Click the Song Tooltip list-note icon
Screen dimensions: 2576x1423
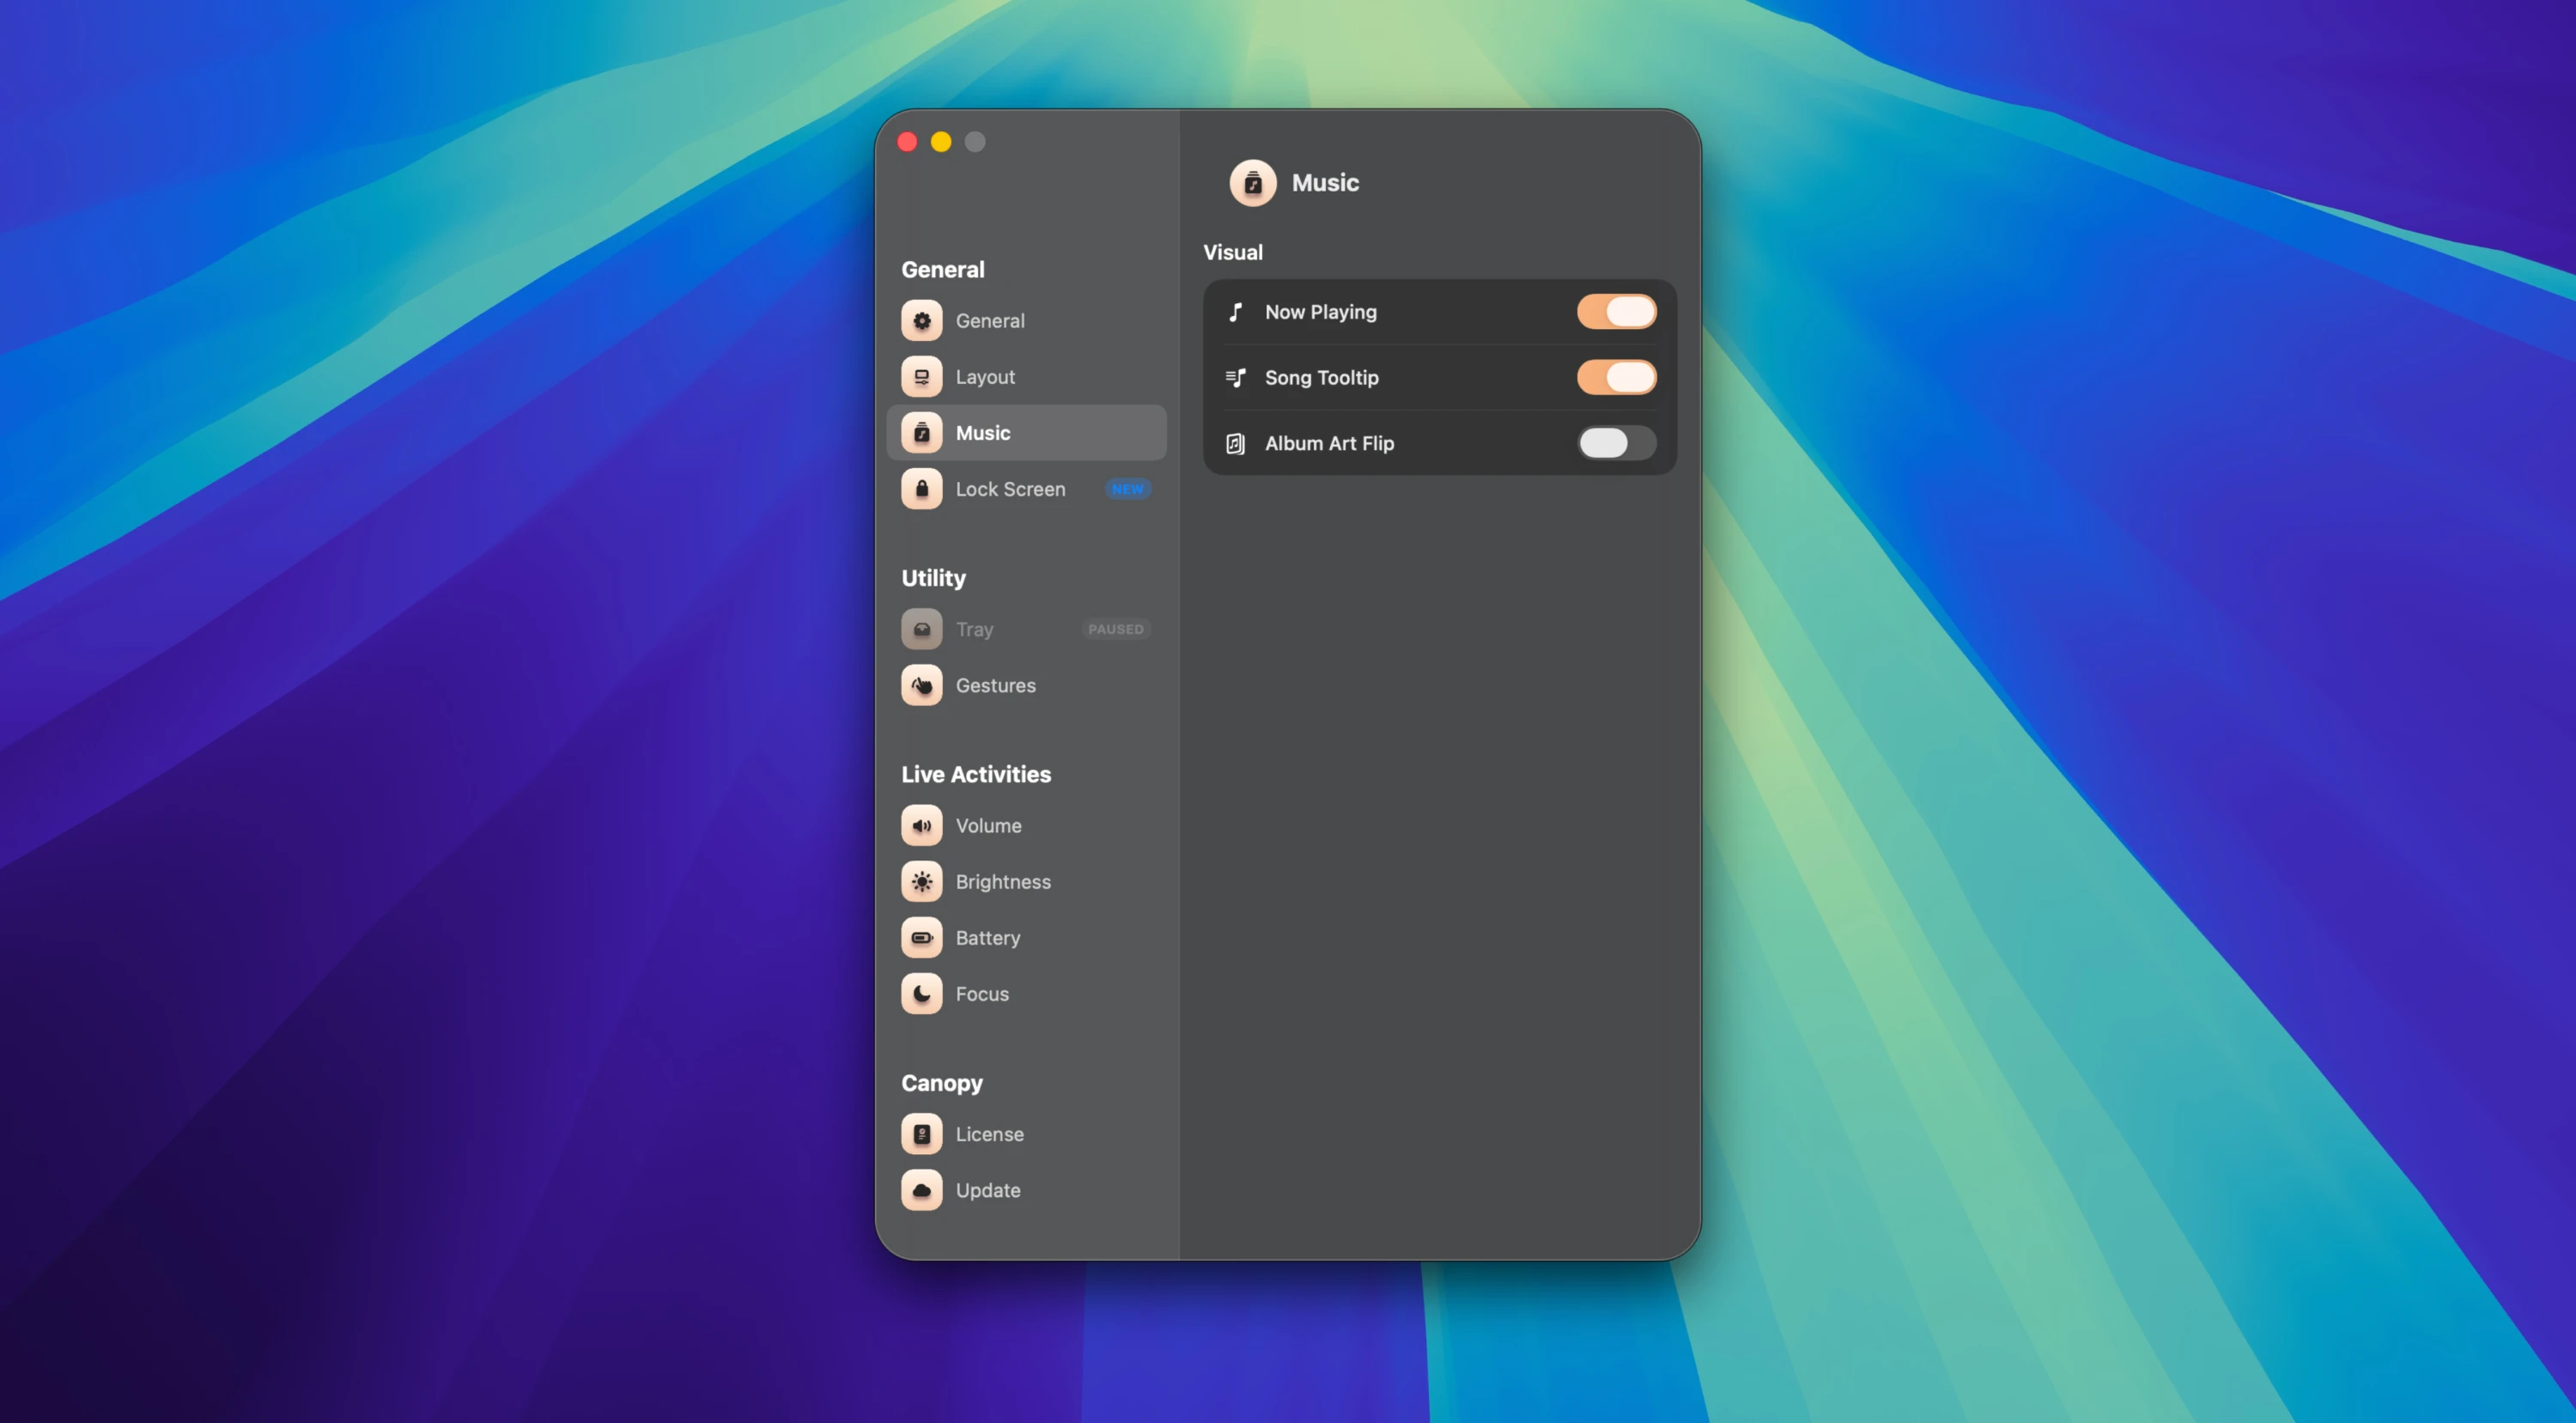pos(1236,377)
